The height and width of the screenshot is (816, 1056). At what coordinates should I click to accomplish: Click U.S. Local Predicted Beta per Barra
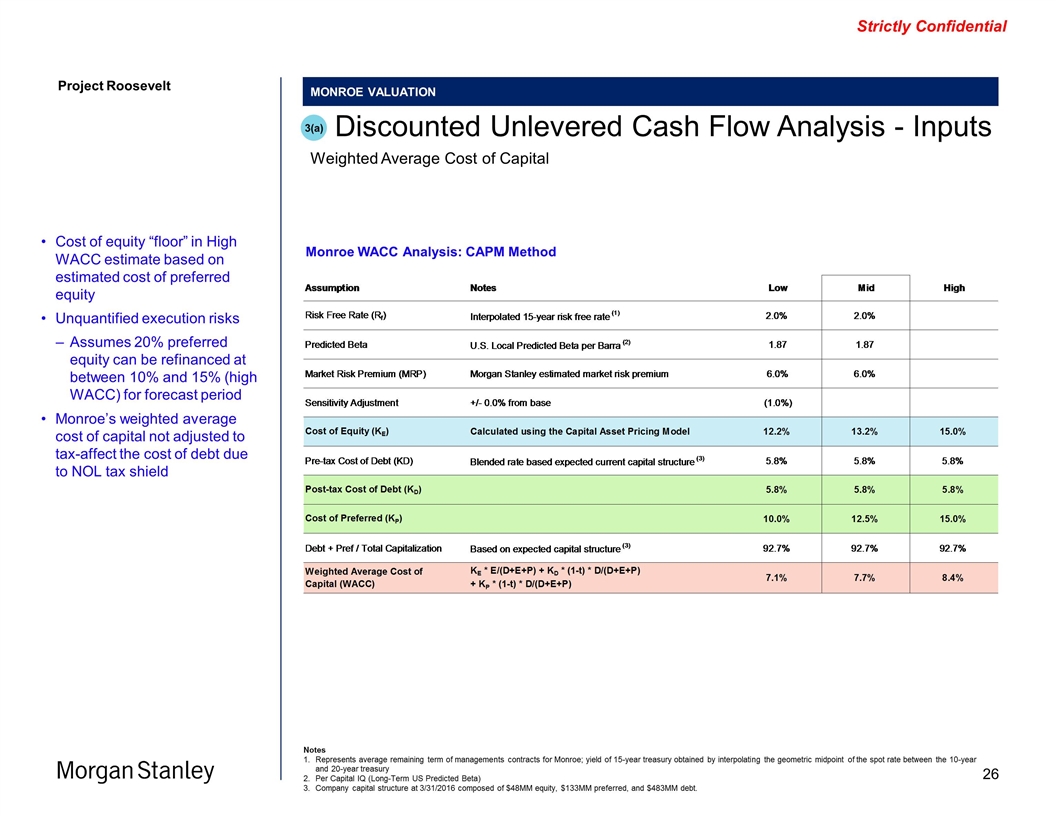tap(550, 345)
